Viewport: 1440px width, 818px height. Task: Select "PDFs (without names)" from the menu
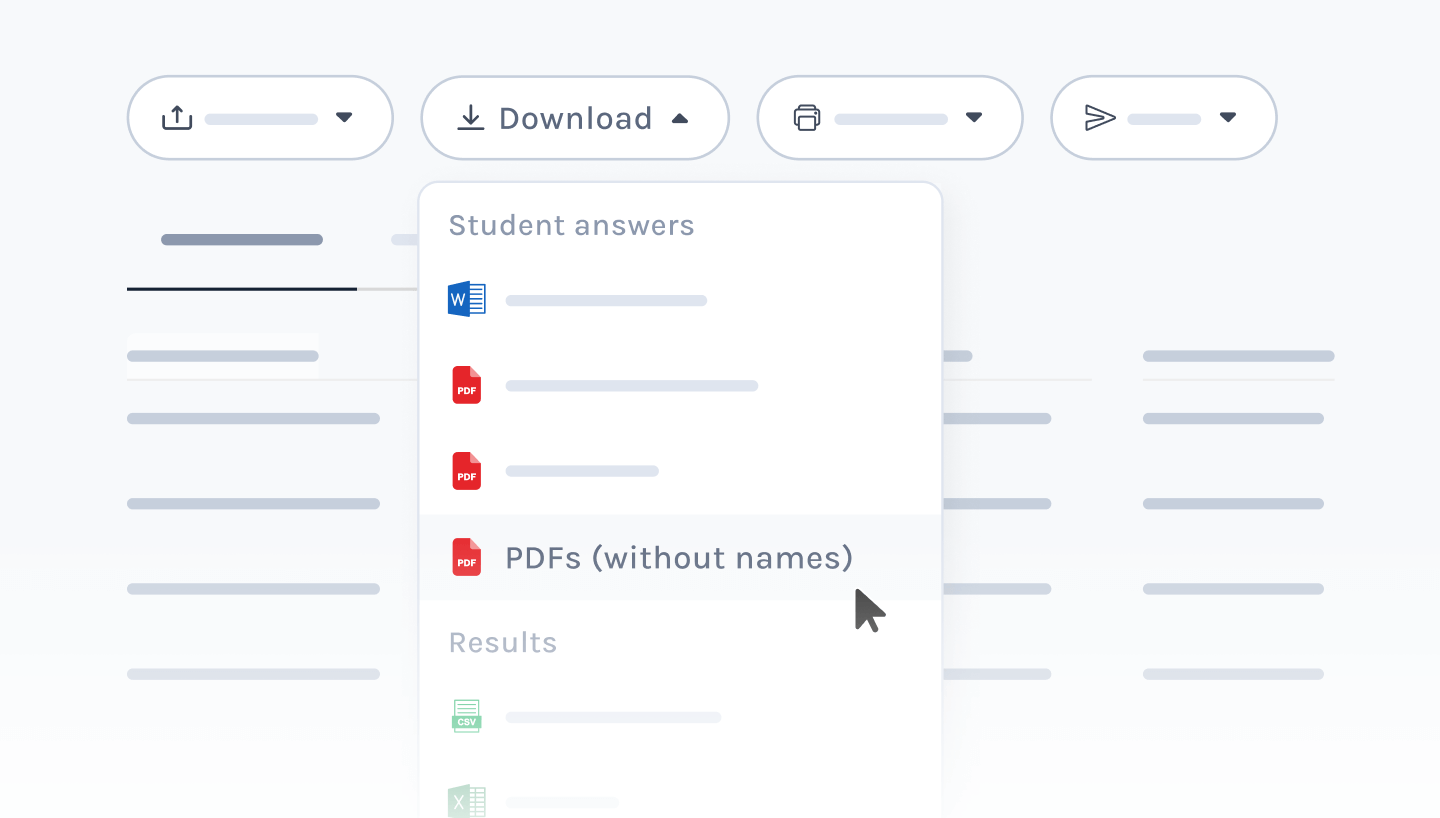click(x=679, y=557)
